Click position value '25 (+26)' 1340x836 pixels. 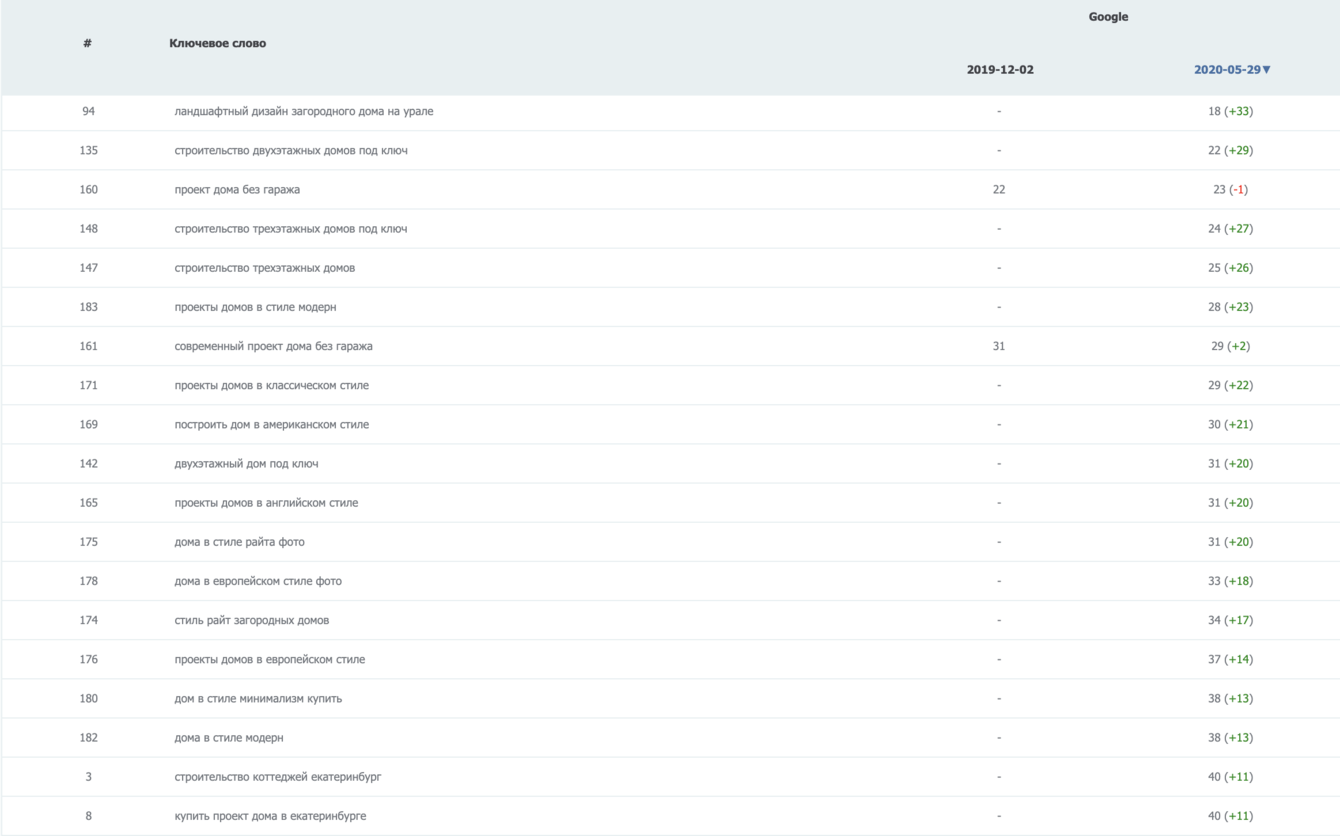[1230, 267]
